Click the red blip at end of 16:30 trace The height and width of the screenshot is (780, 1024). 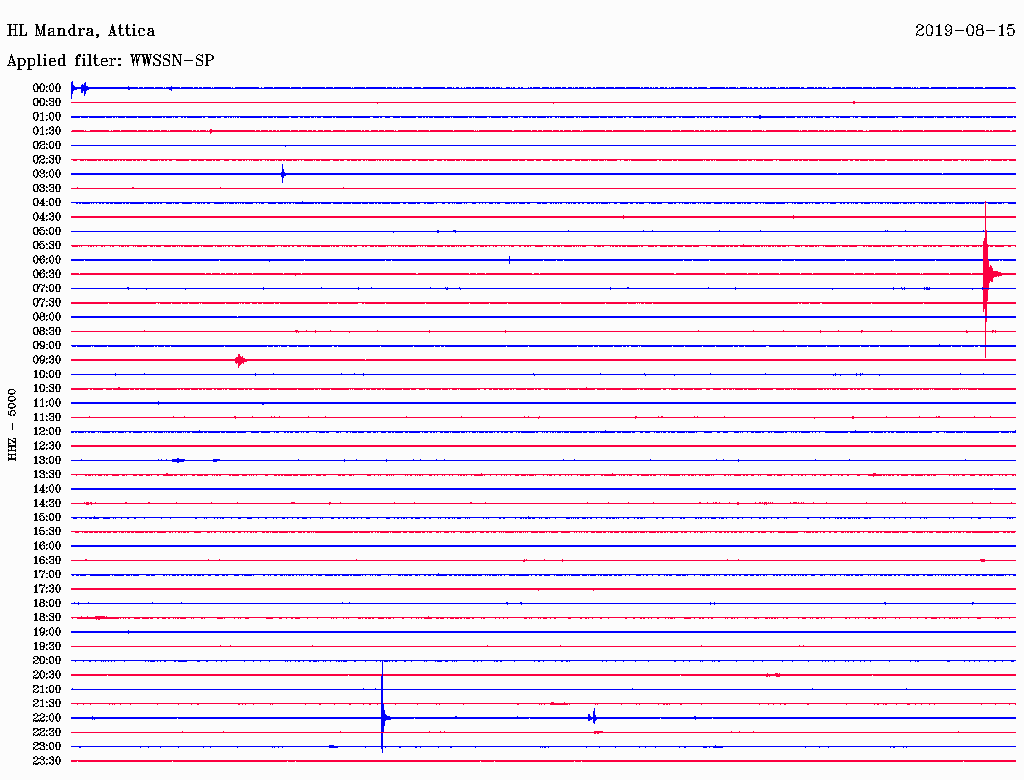(983, 561)
